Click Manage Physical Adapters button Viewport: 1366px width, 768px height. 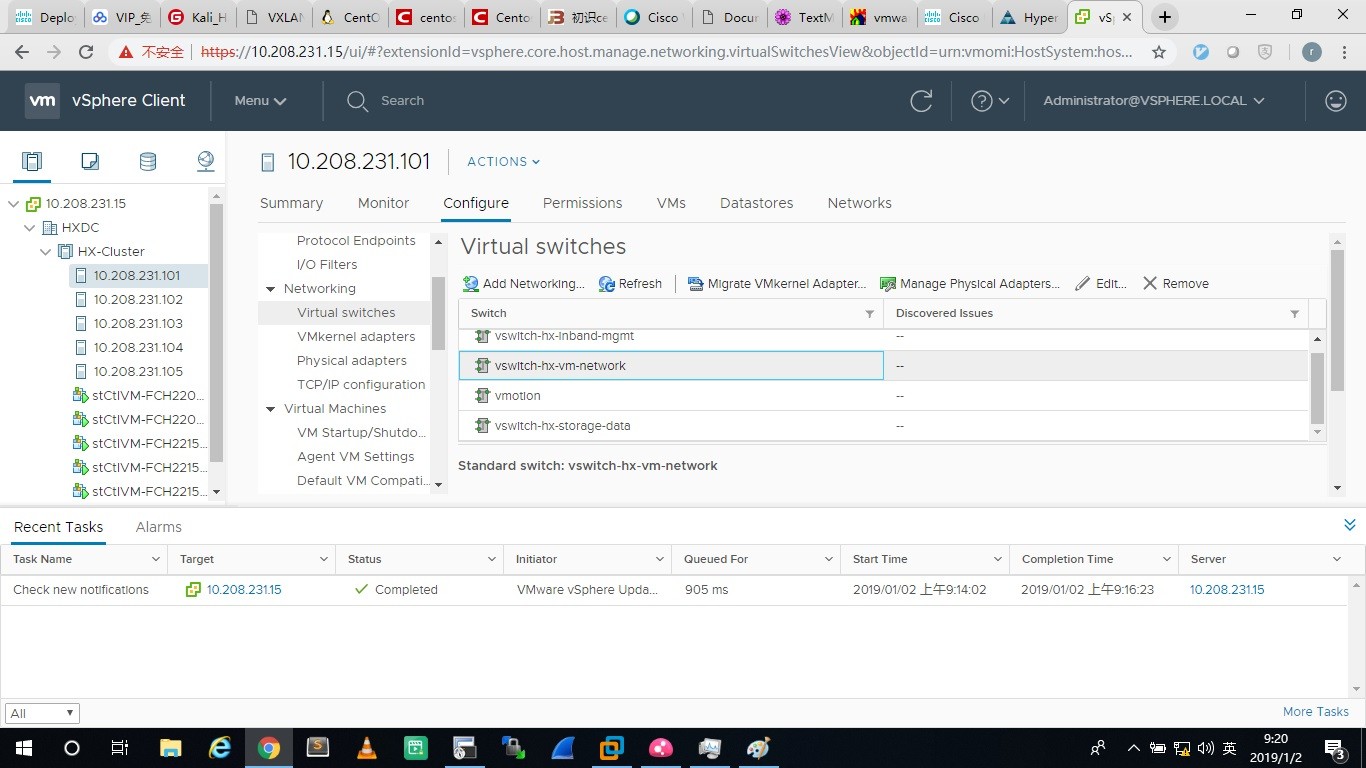coord(969,284)
